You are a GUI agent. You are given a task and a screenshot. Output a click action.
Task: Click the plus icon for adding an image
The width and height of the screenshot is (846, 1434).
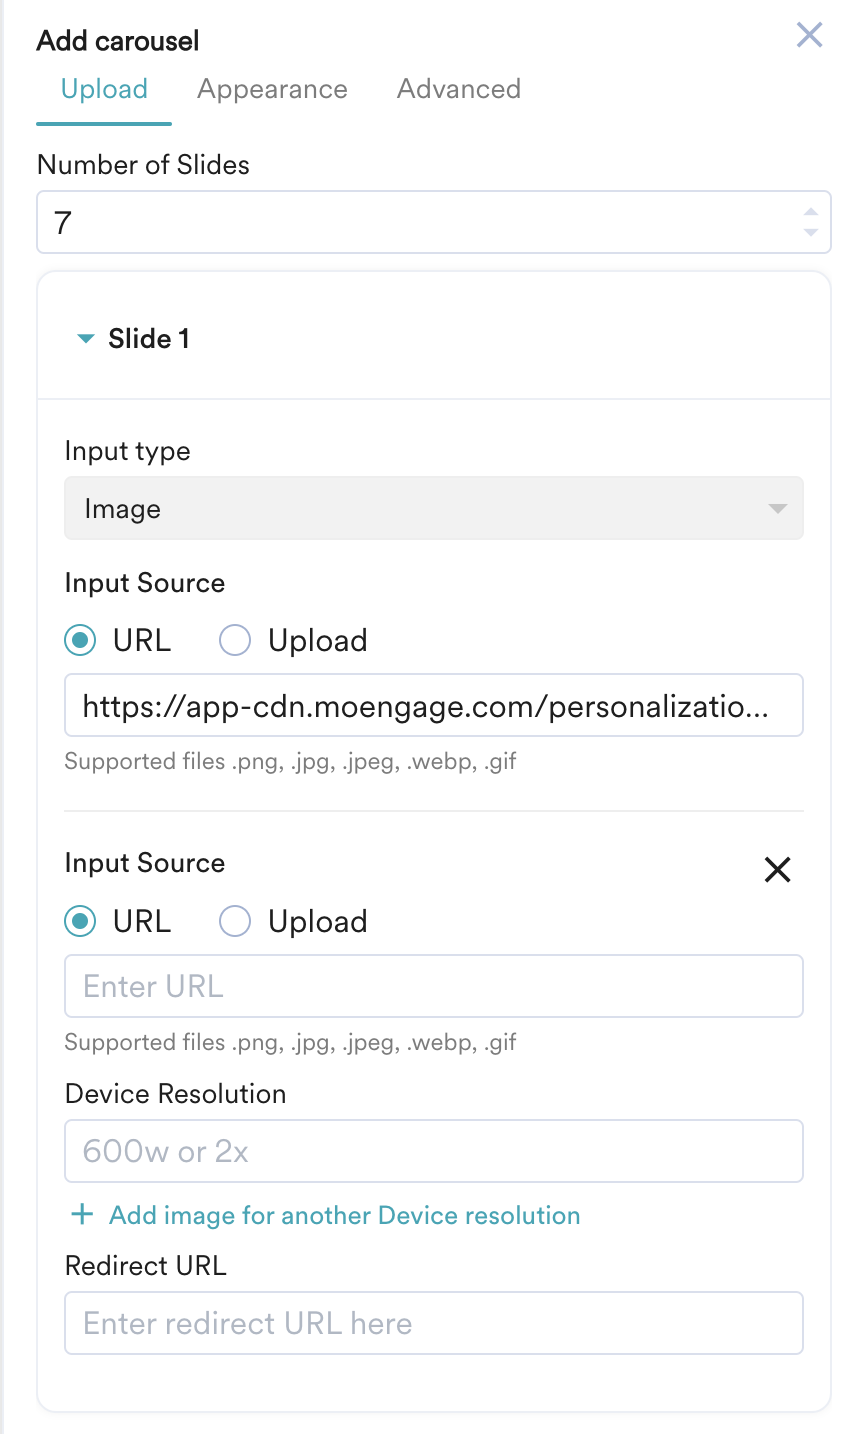82,1214
